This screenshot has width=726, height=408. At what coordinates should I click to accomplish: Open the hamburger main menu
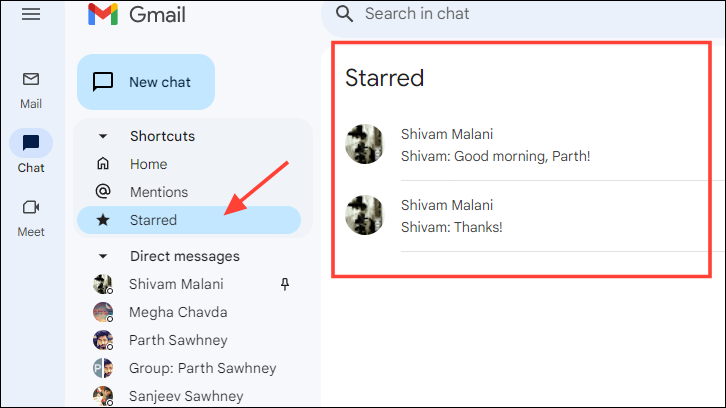click(x=31, y=14)
